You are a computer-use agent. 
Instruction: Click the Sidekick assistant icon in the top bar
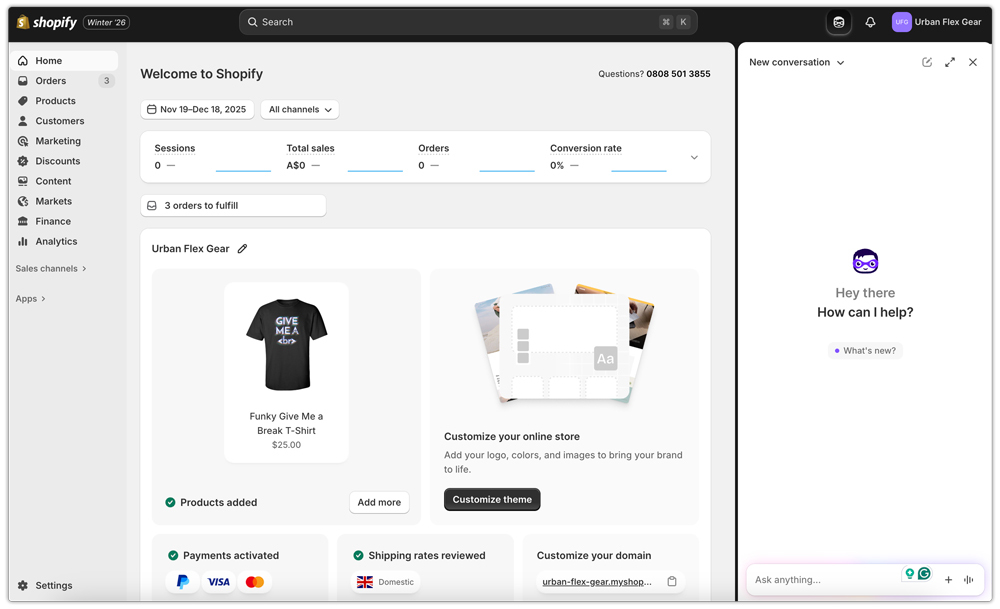tap(838, 21)
